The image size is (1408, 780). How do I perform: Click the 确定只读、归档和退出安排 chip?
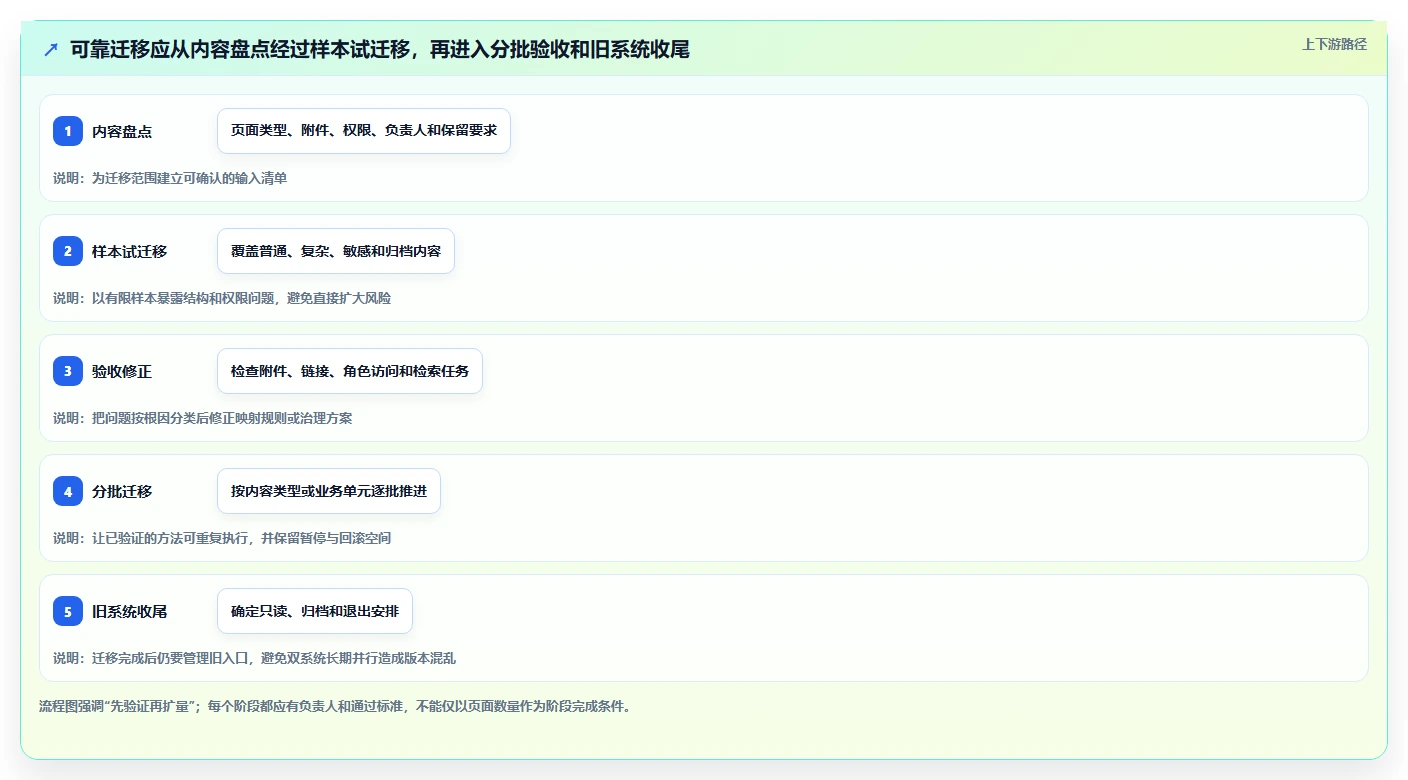click(315, 611)
